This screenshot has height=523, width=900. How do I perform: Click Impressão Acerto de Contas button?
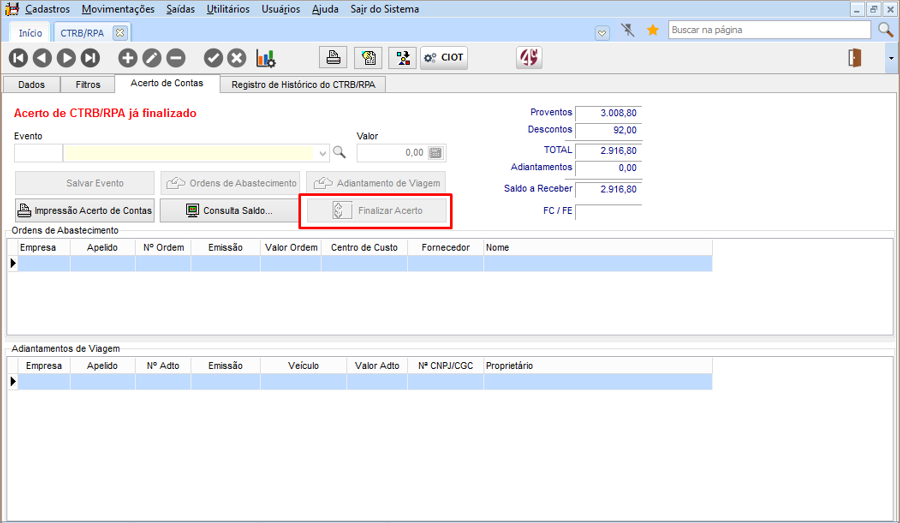(84, 211)
